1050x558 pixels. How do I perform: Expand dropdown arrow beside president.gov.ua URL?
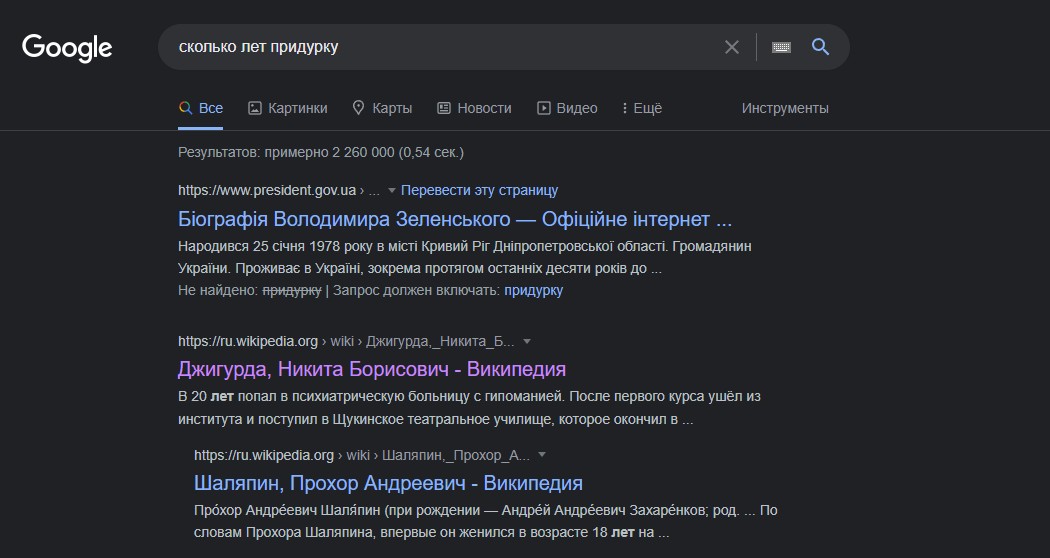tap(392, 190)
